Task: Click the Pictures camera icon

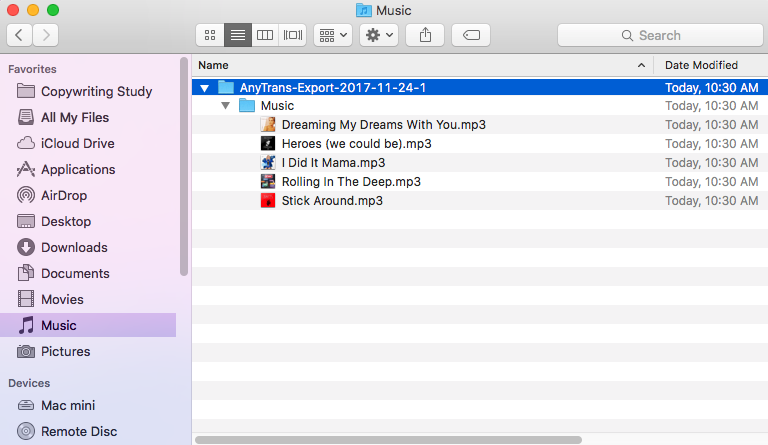Action: pos(26,351)
